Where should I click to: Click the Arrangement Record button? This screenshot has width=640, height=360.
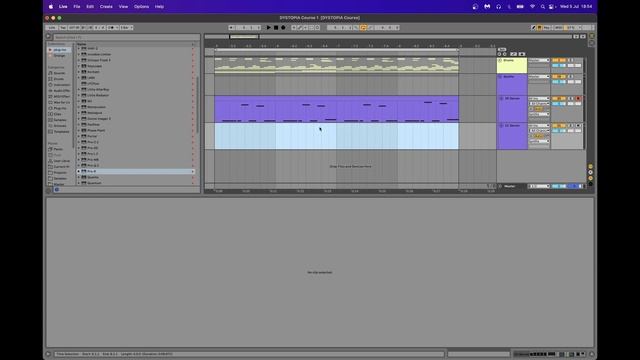[283, 28]
